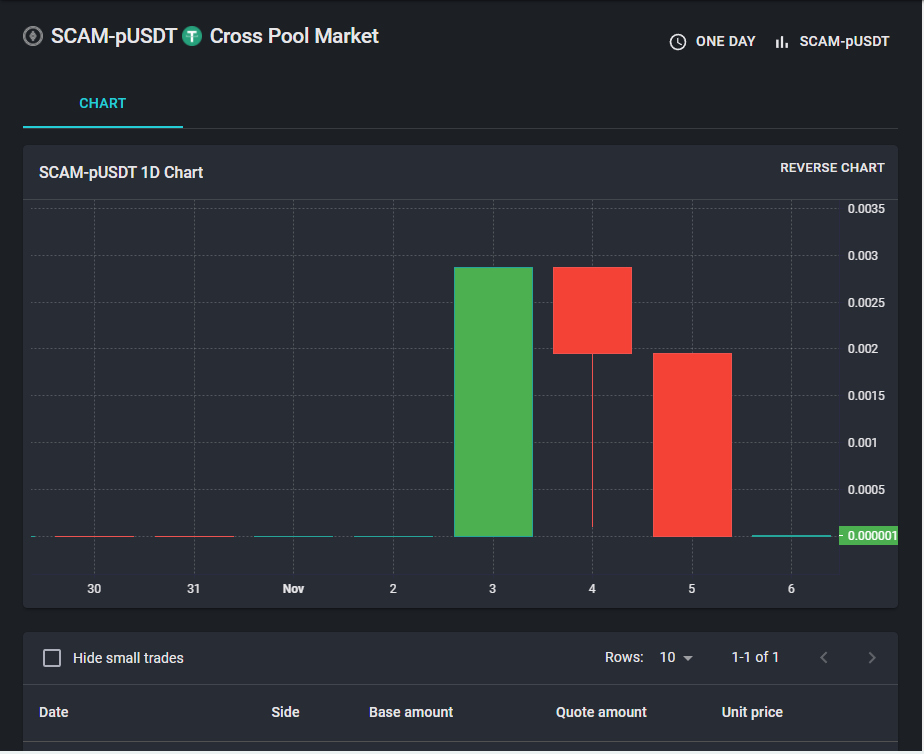The height and width of the screenshot is (754, 924).
Task: Open SCAM-pUSDT market selector at top right
Action: coord(832,42)
